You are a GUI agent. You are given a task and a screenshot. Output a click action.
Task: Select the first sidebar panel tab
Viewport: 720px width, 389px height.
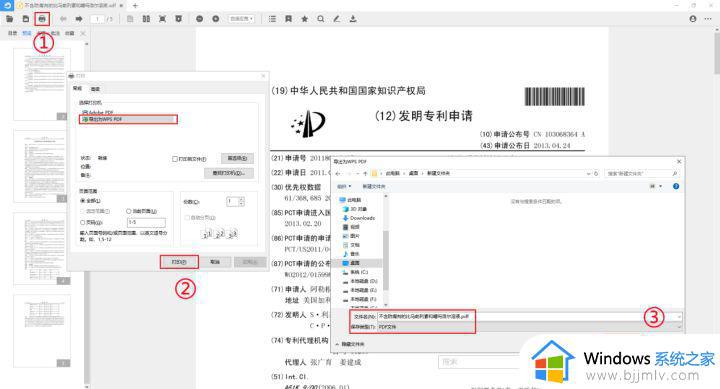(x=12, y=33)
